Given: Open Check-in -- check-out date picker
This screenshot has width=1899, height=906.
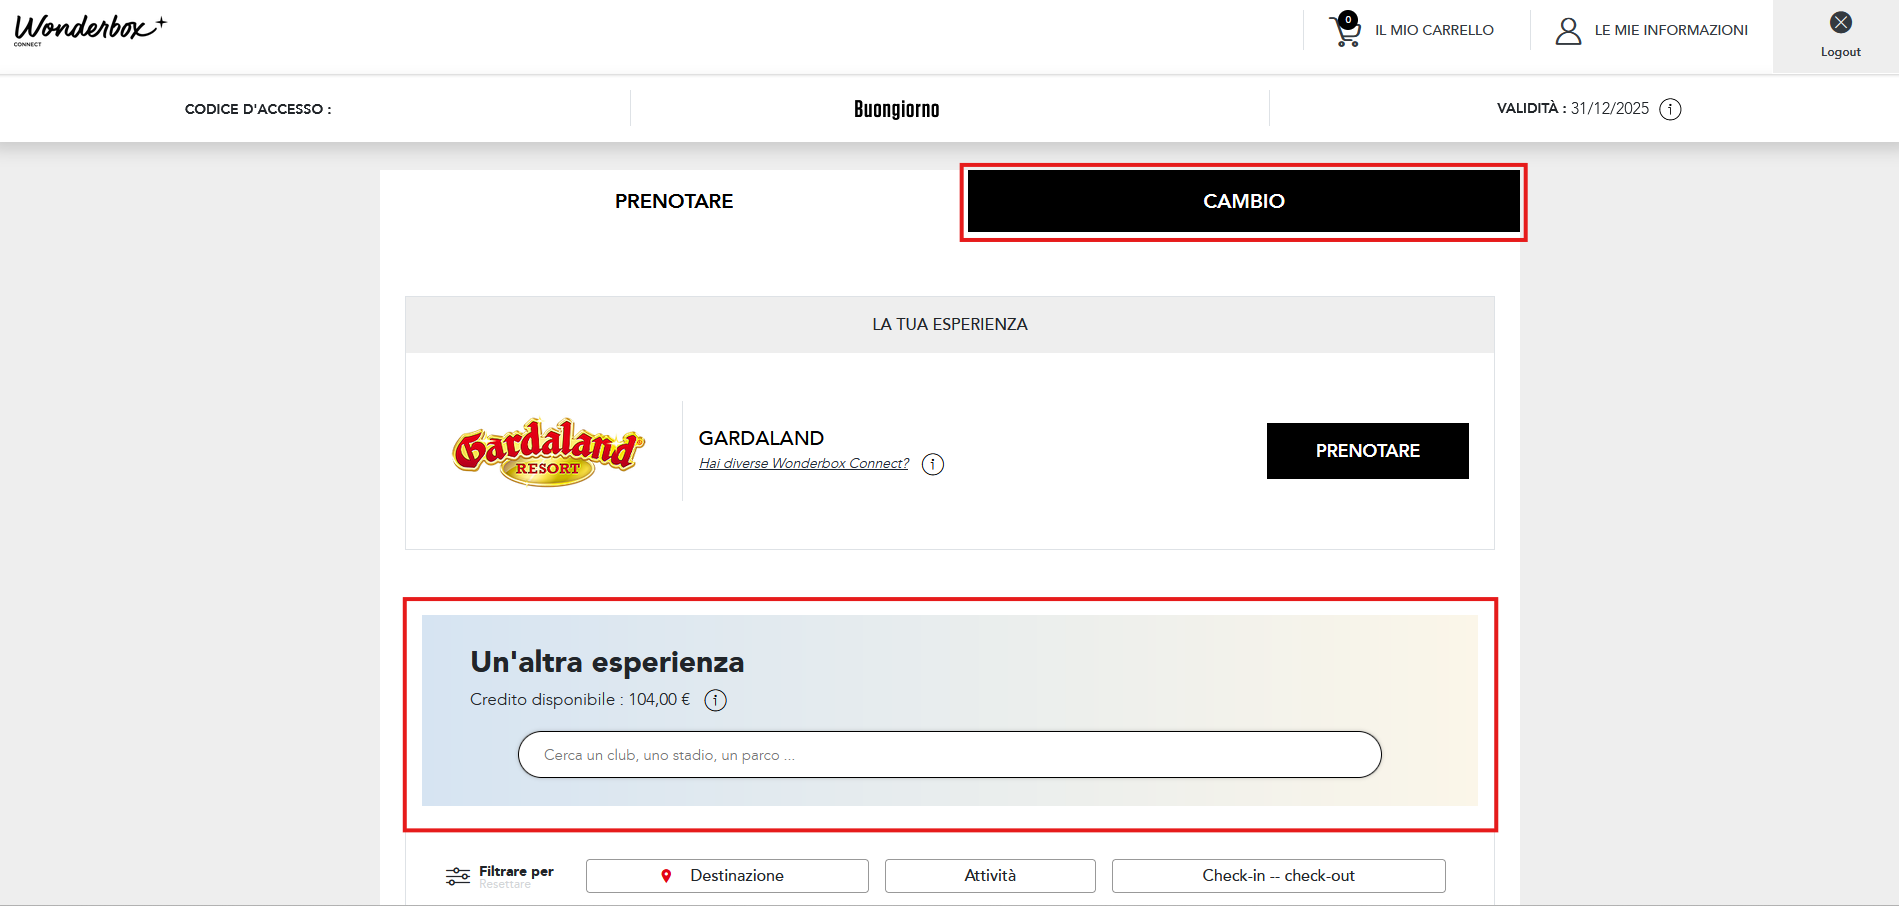Looking at the screenshot, I should point(1278,876).
